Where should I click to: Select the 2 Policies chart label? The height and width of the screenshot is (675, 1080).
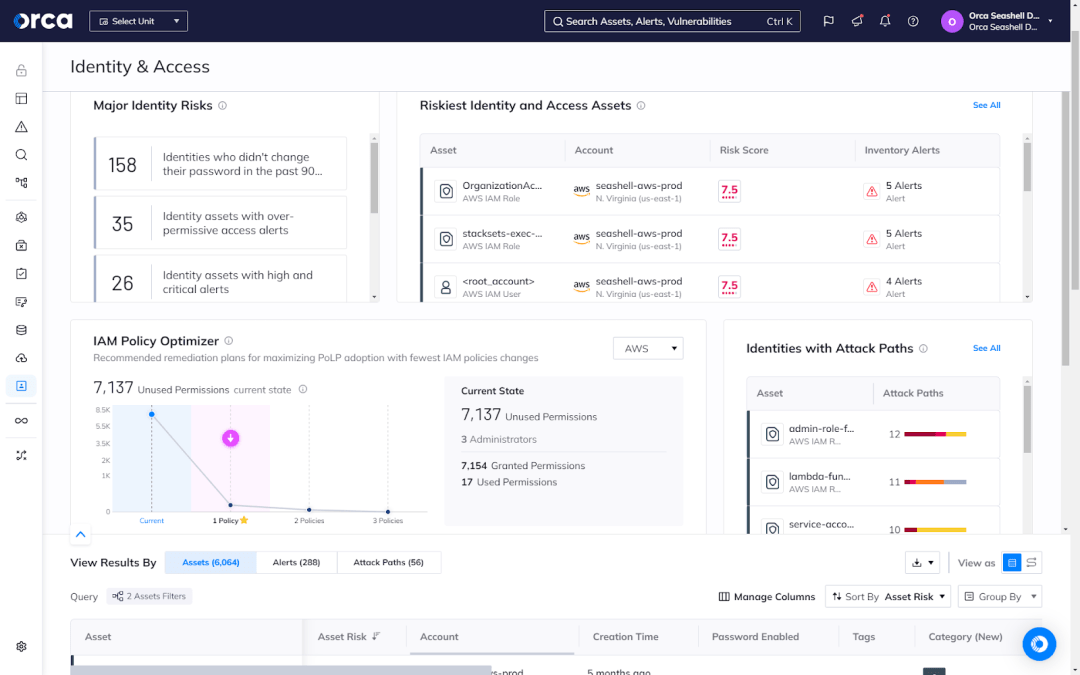309,521
